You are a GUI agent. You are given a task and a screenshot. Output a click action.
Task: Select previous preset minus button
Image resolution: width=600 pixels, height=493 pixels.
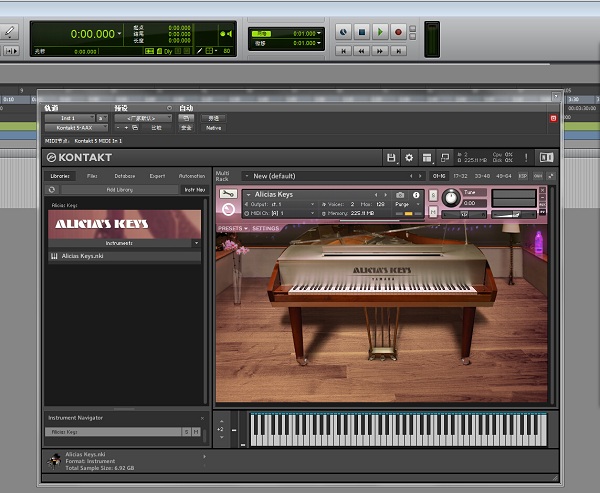pyautogui.click(x=118, y=128)
